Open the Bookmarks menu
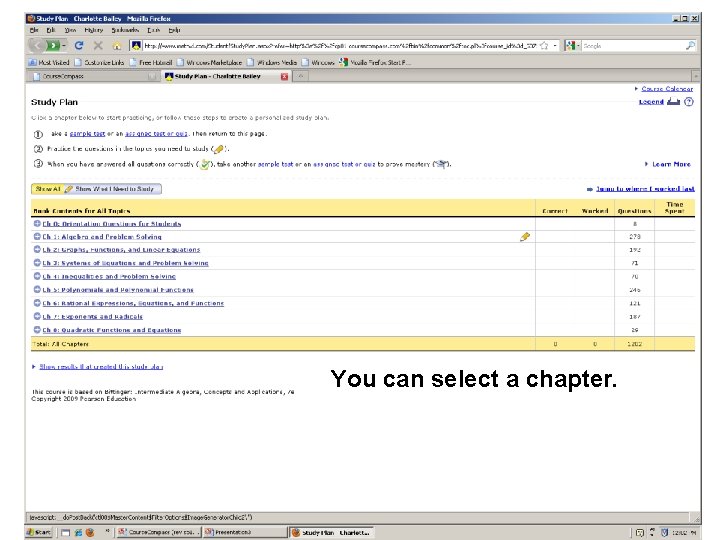This screenshot has height=540, width=720. point(125,30)
